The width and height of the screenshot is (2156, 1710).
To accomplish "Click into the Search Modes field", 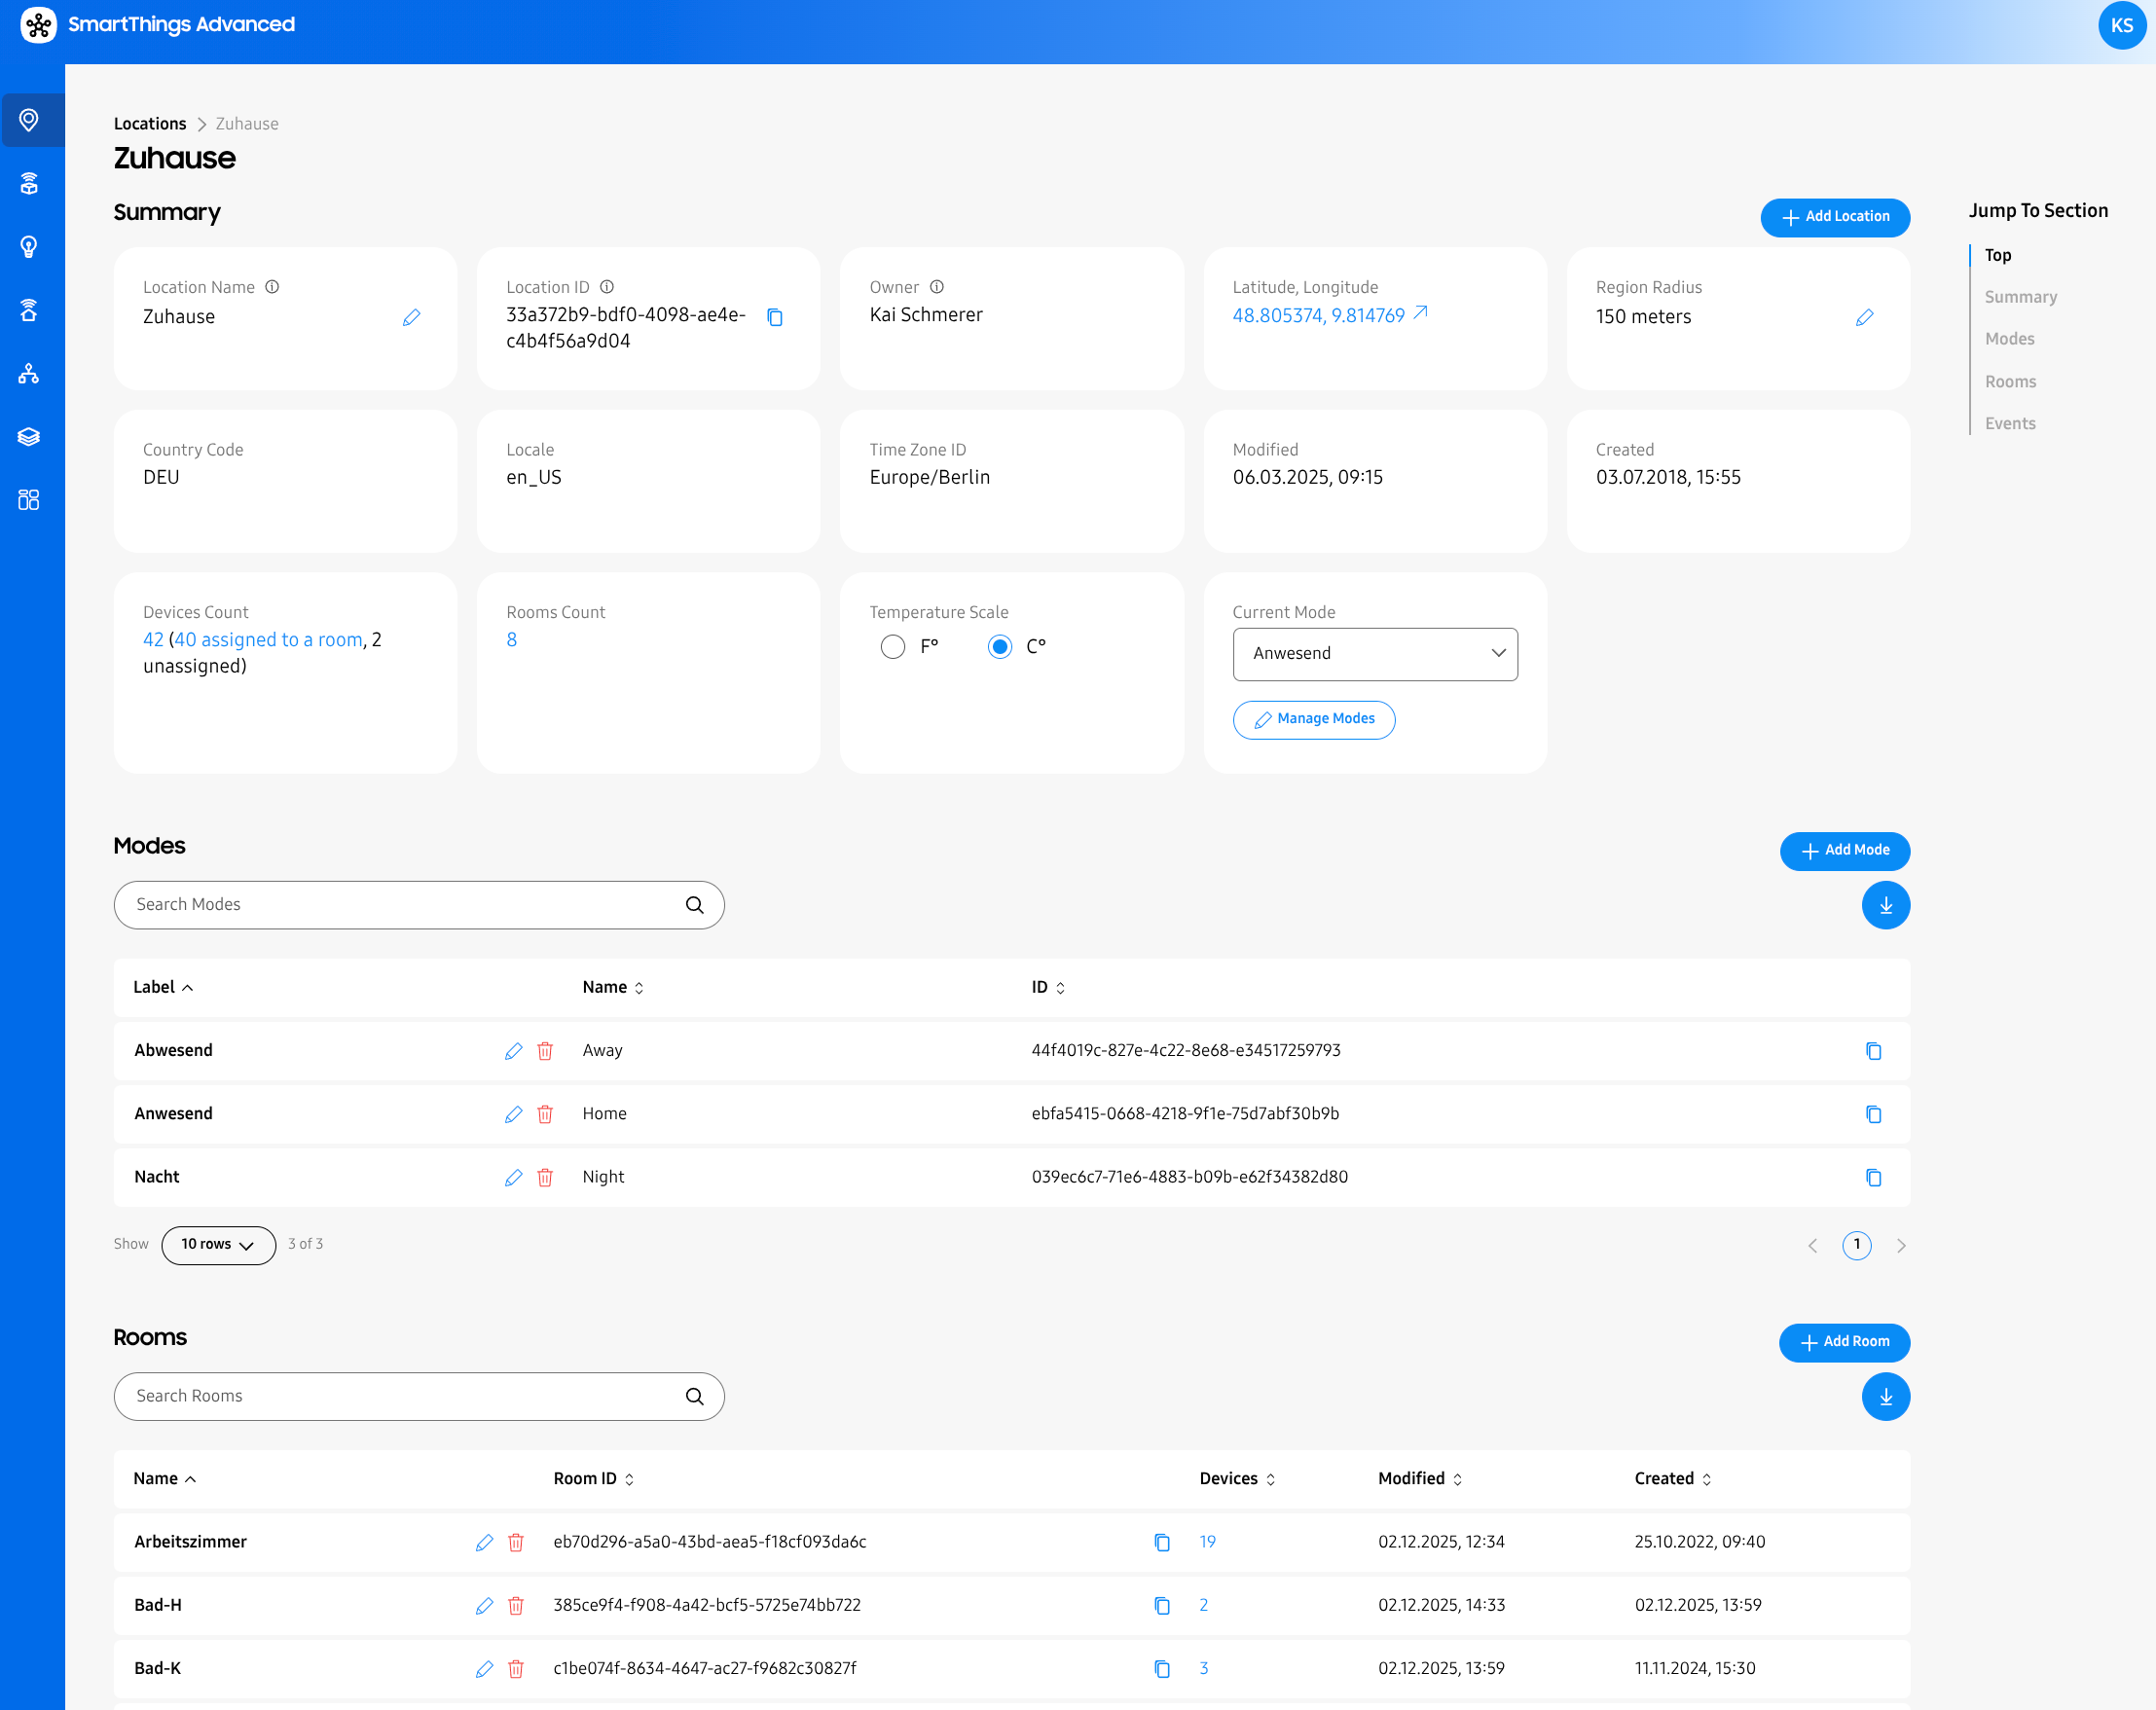I will pyautogui.click(x=400, y=905).
